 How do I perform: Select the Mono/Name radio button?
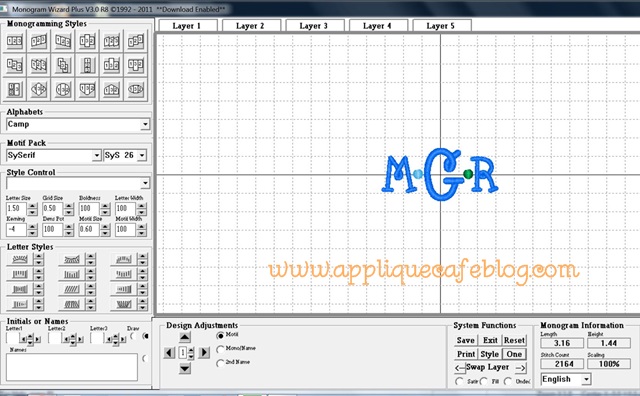click(x=220, y=349)
